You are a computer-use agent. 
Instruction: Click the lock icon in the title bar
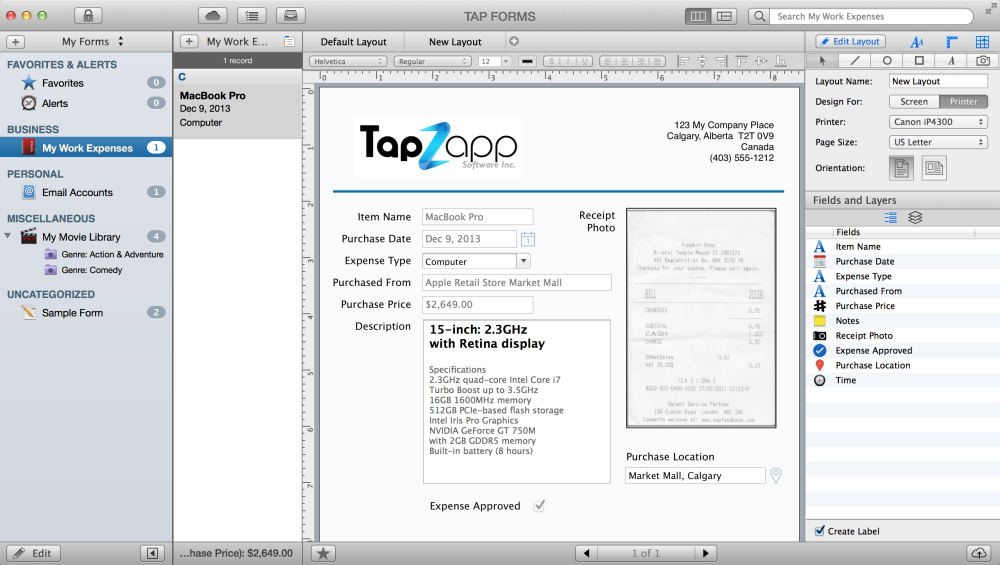pos(88,15)
